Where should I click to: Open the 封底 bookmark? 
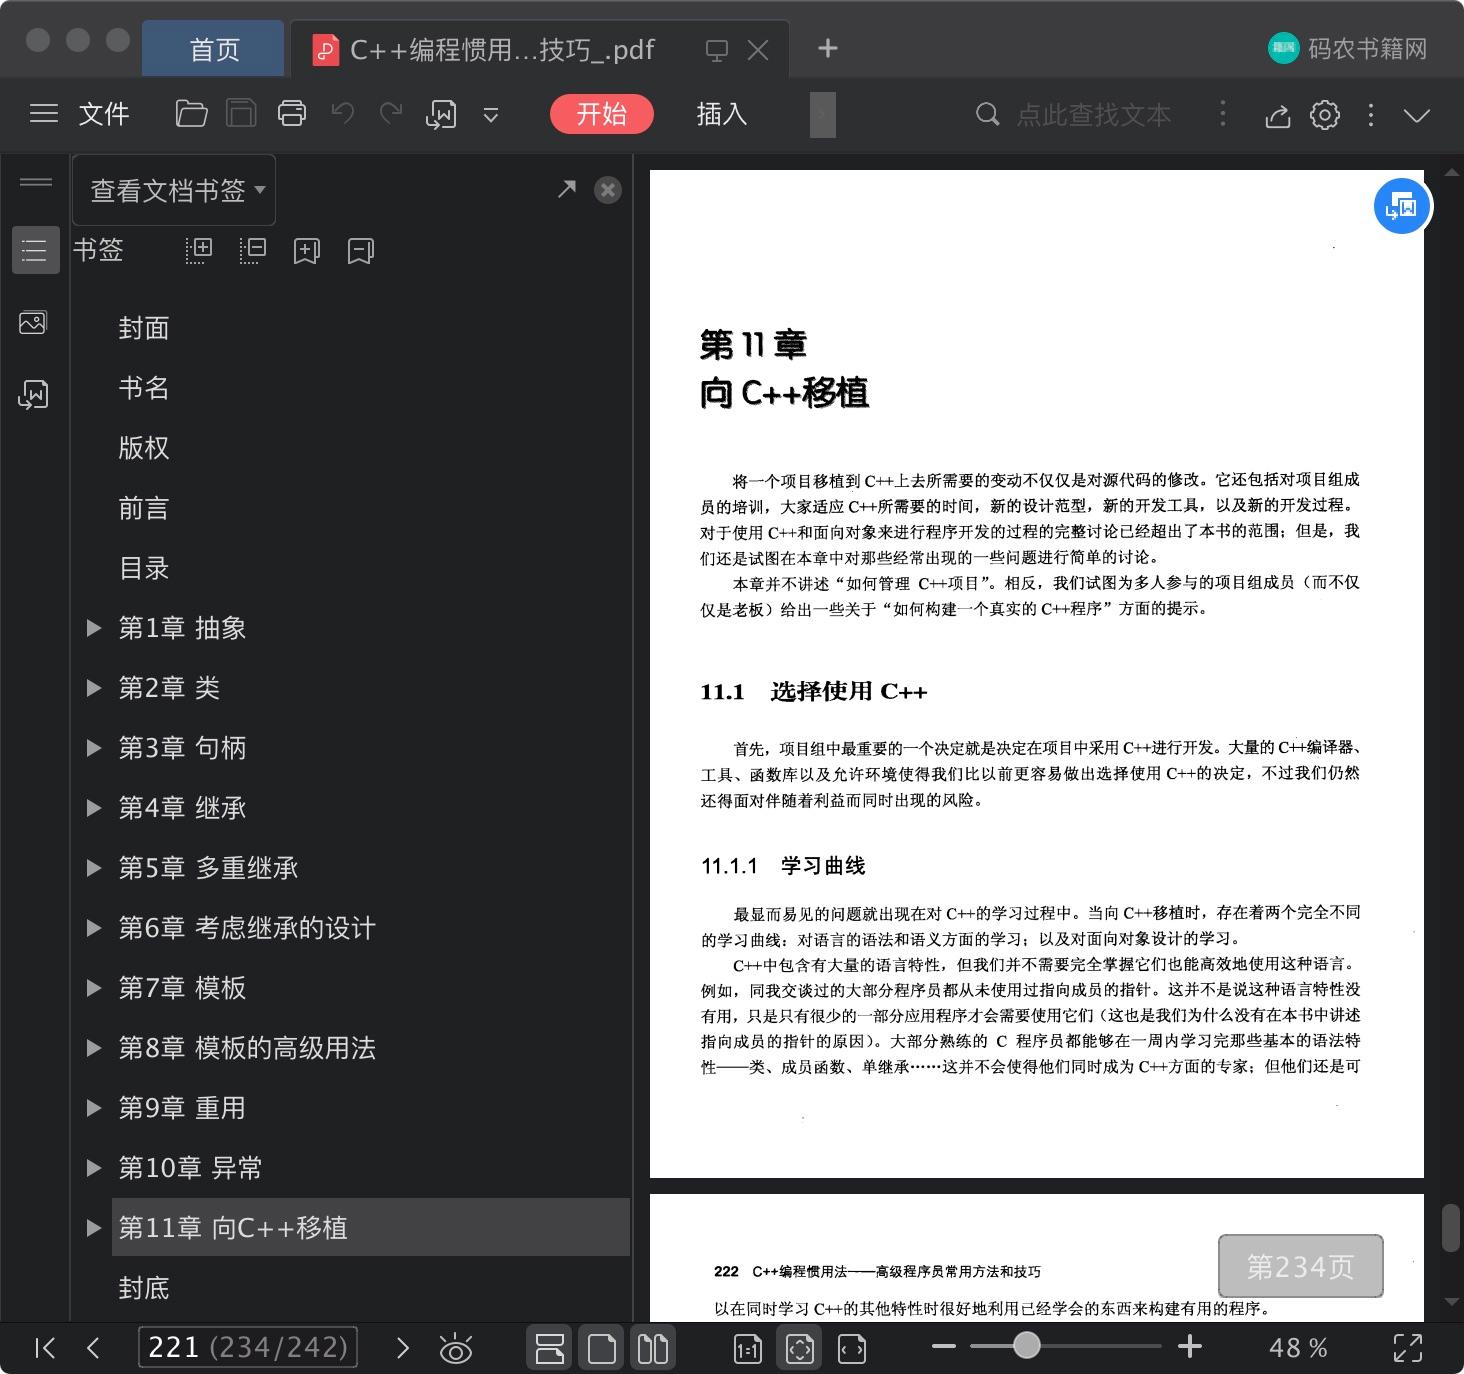pyautogui.click(x=144, y=1288)
